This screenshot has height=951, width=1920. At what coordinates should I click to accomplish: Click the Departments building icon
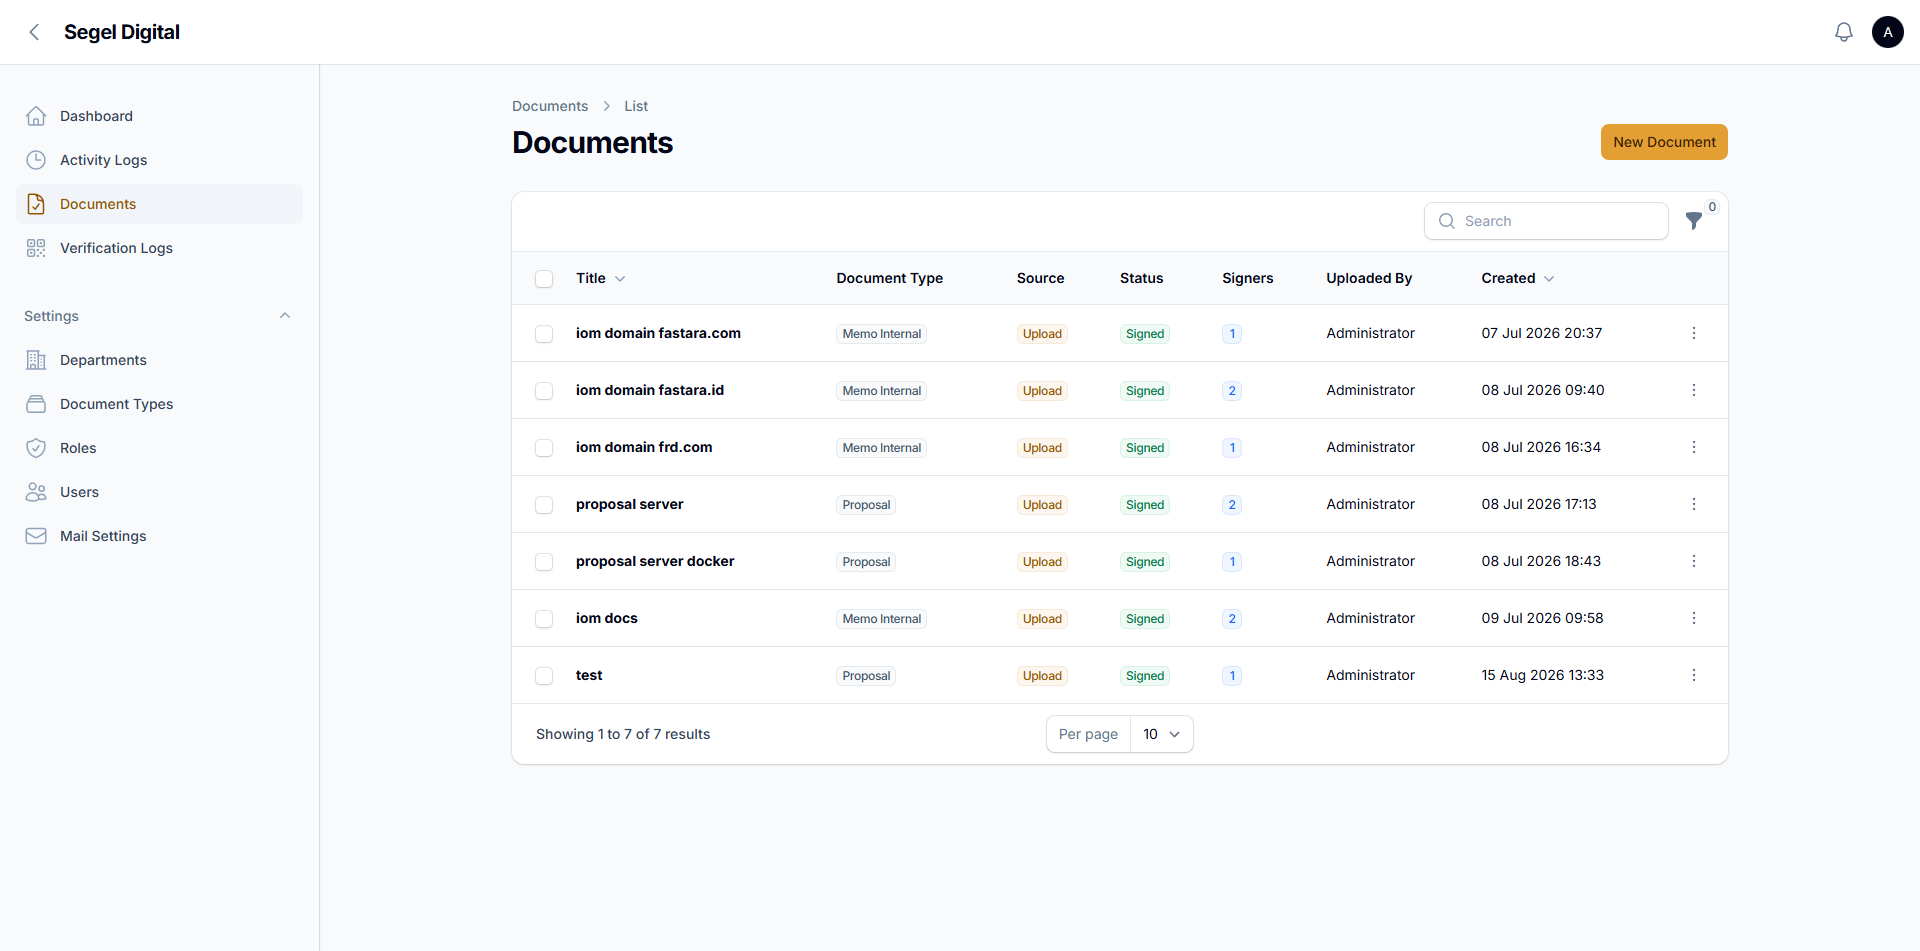click(x=36, y=360)
